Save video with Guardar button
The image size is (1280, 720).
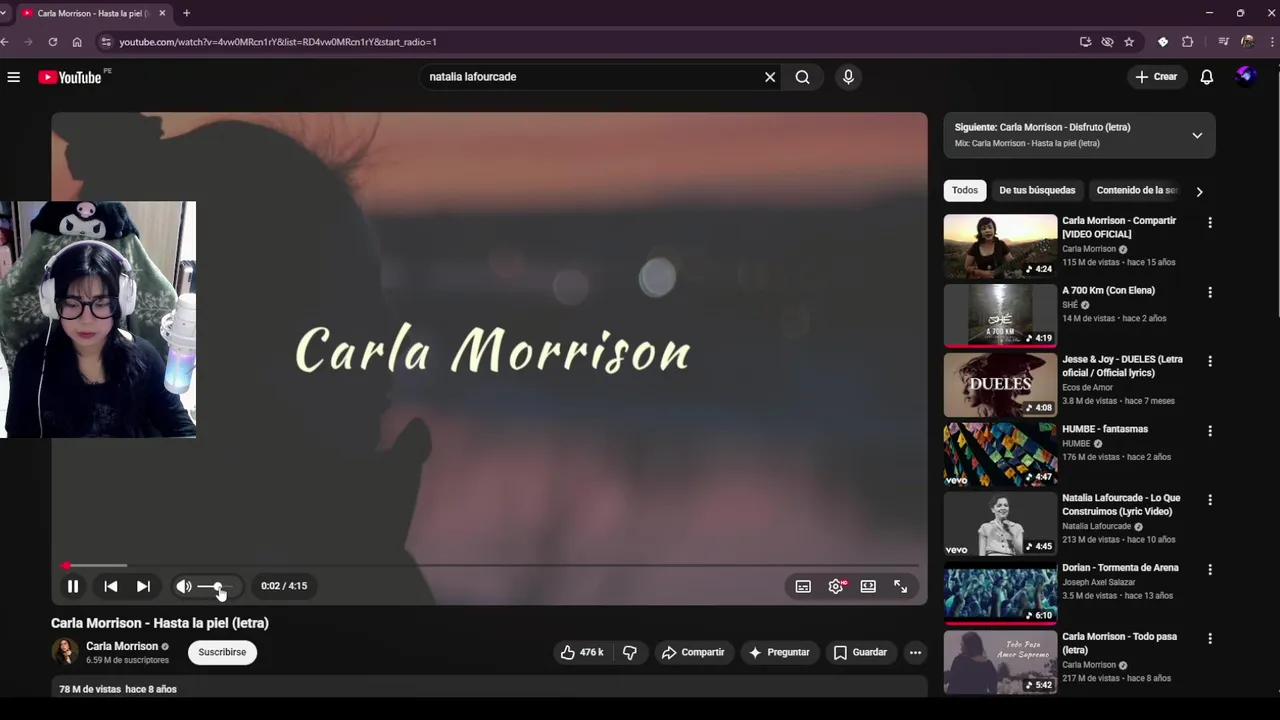pyautogui.click(x=860, y=652)
